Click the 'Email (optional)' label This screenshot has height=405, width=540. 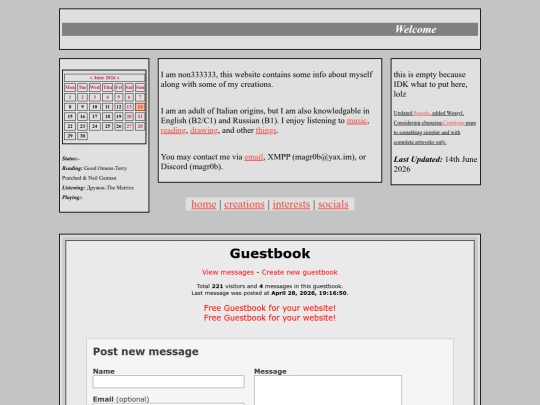click(121, 399)
